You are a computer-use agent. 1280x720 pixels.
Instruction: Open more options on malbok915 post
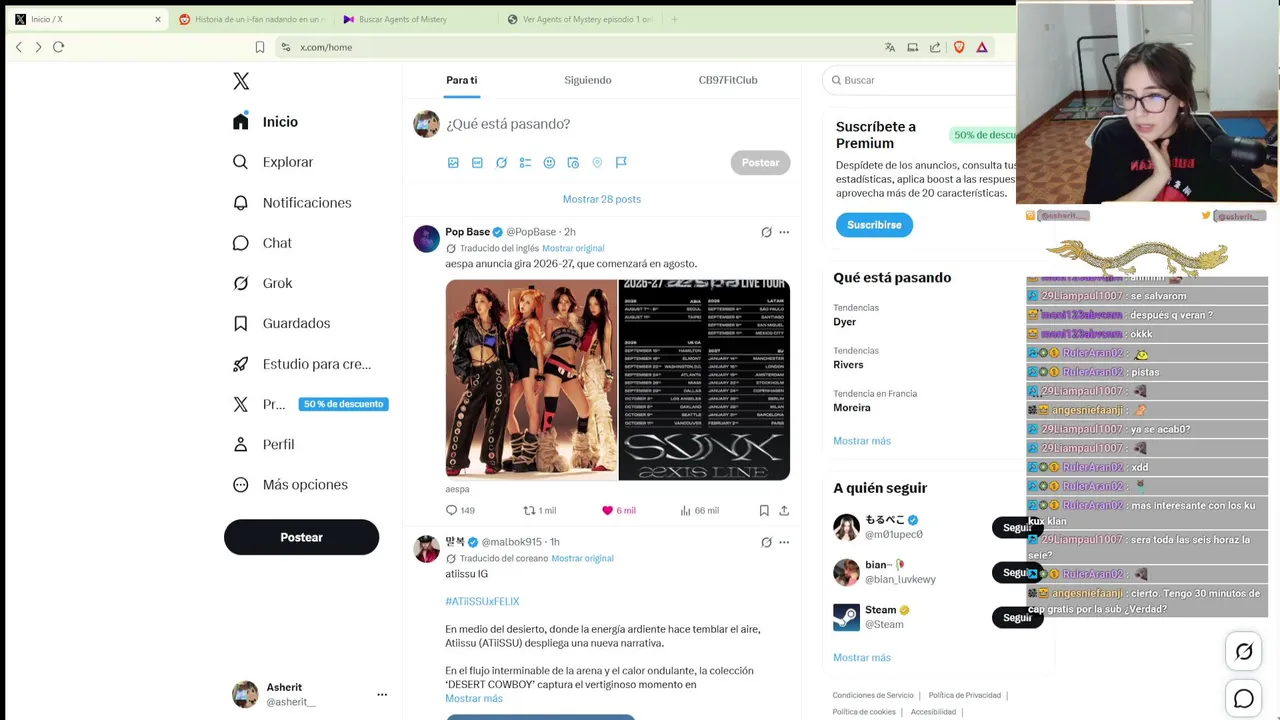[784, 542]
